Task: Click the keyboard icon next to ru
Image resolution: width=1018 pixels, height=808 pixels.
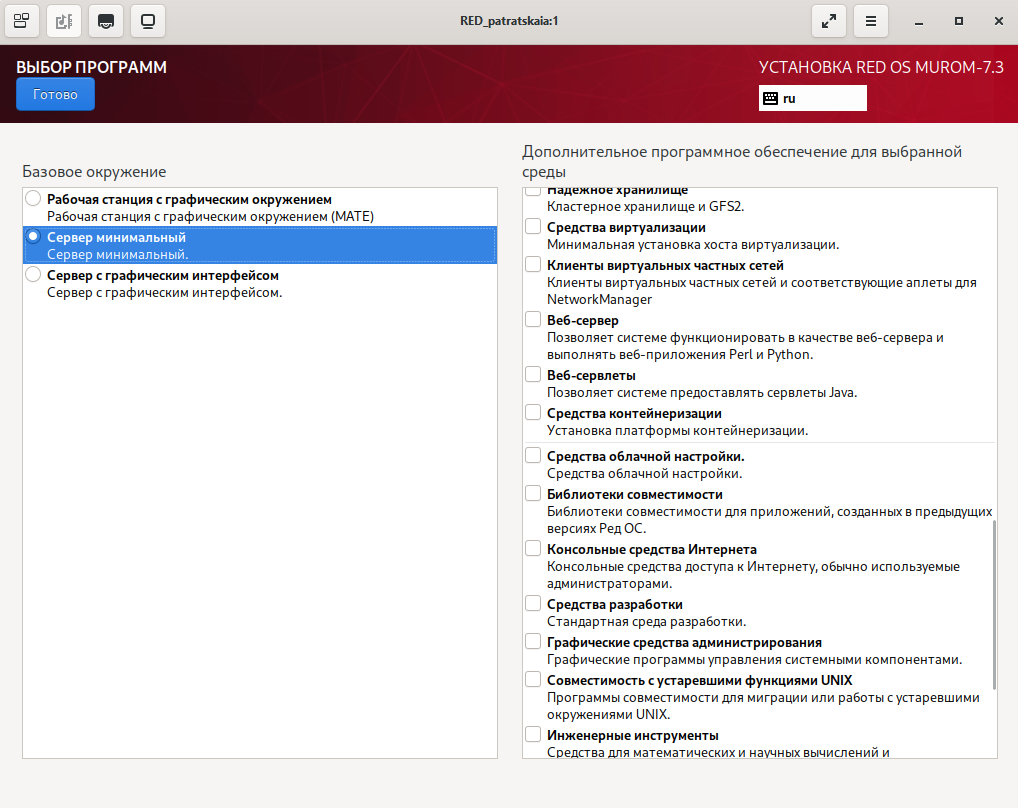Action: pos(770,99)
